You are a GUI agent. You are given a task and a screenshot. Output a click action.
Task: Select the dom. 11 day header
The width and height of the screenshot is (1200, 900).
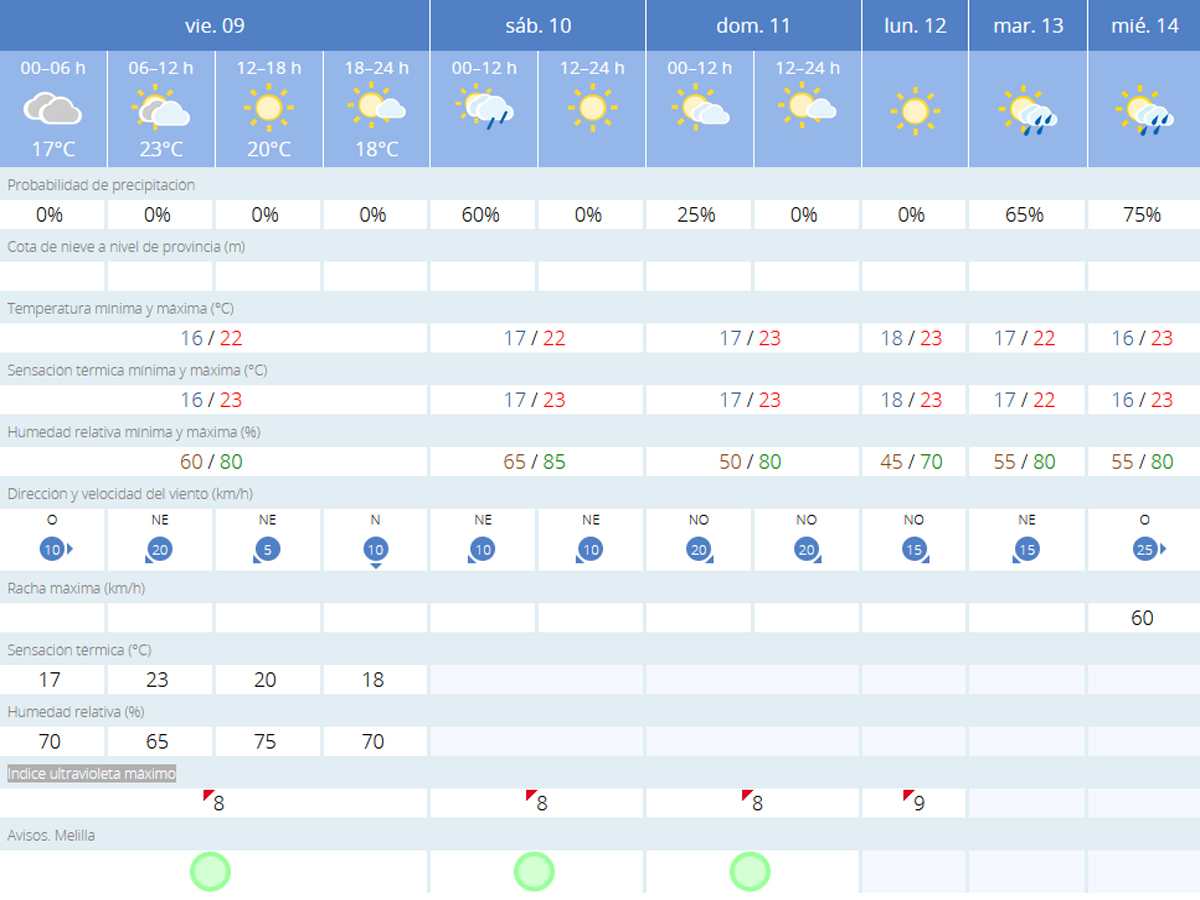754,25
